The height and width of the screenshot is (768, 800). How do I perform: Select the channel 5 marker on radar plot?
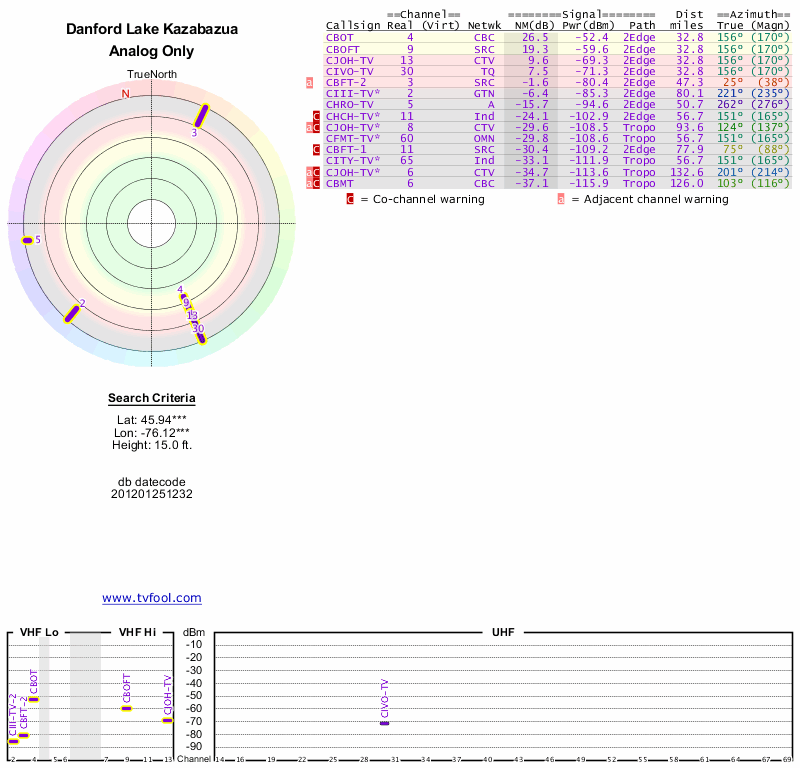(x=28, y=240)
